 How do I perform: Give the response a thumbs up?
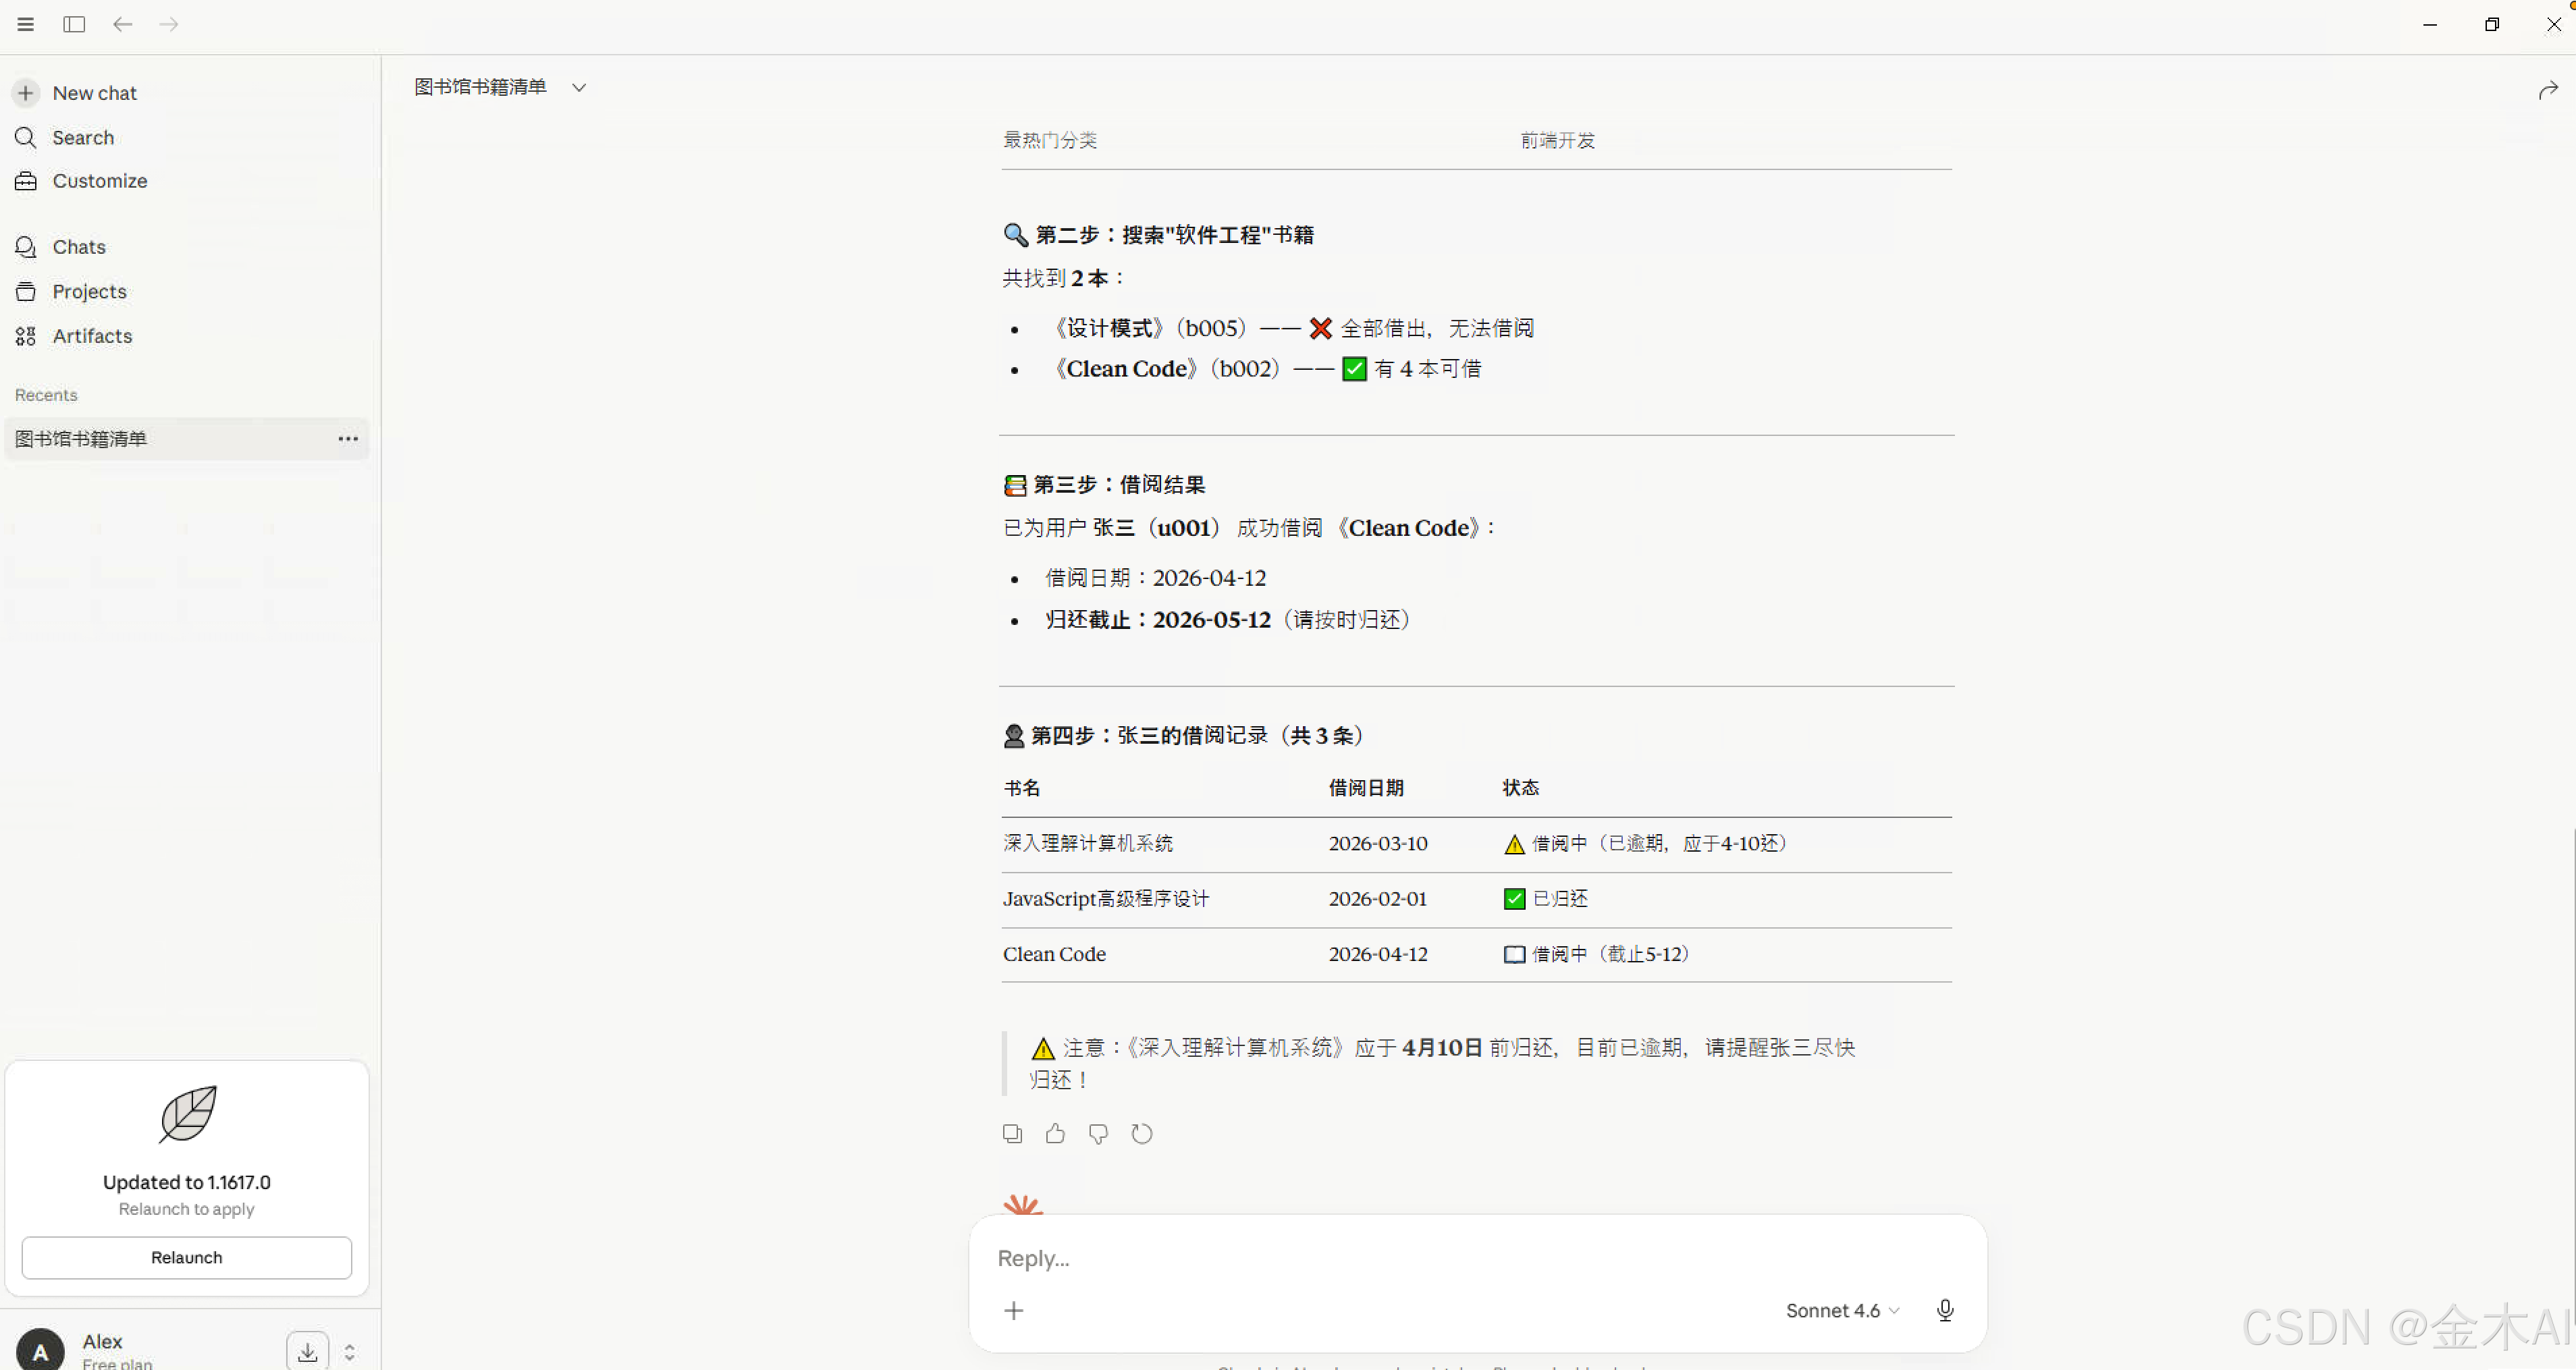(1055, 1133)
